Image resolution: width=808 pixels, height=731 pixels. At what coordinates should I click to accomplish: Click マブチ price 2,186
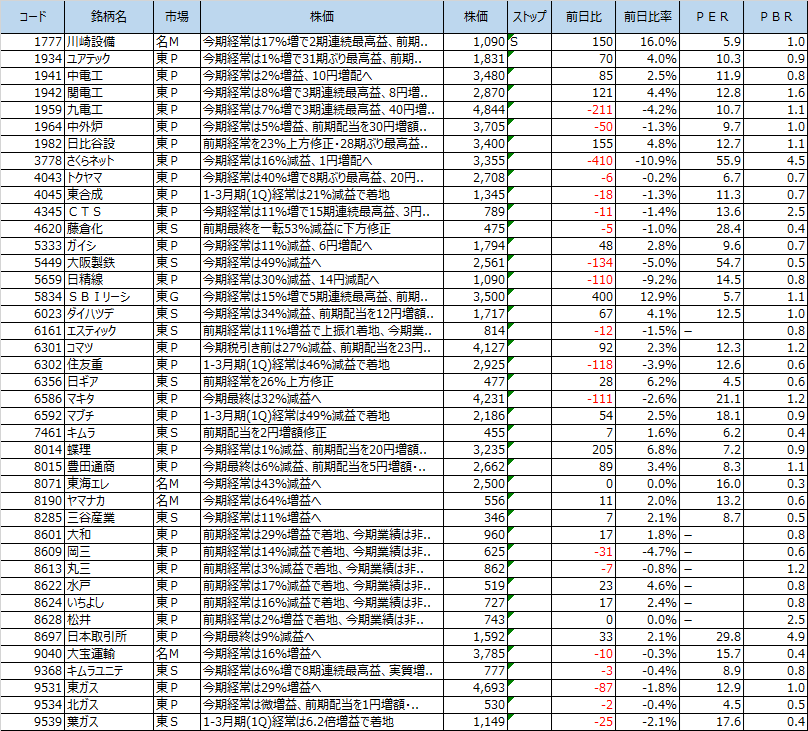pyautogui.click(x=475, y=416)
